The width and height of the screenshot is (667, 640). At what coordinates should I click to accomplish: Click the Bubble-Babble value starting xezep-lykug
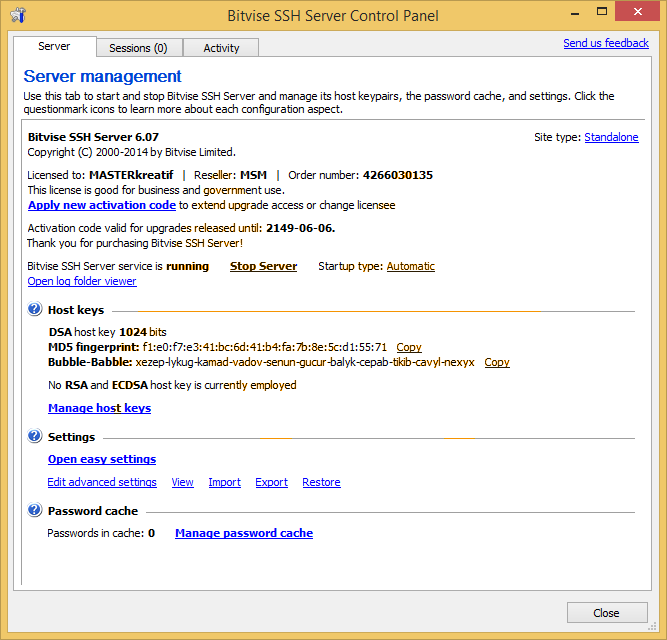[x=305, y=362]
